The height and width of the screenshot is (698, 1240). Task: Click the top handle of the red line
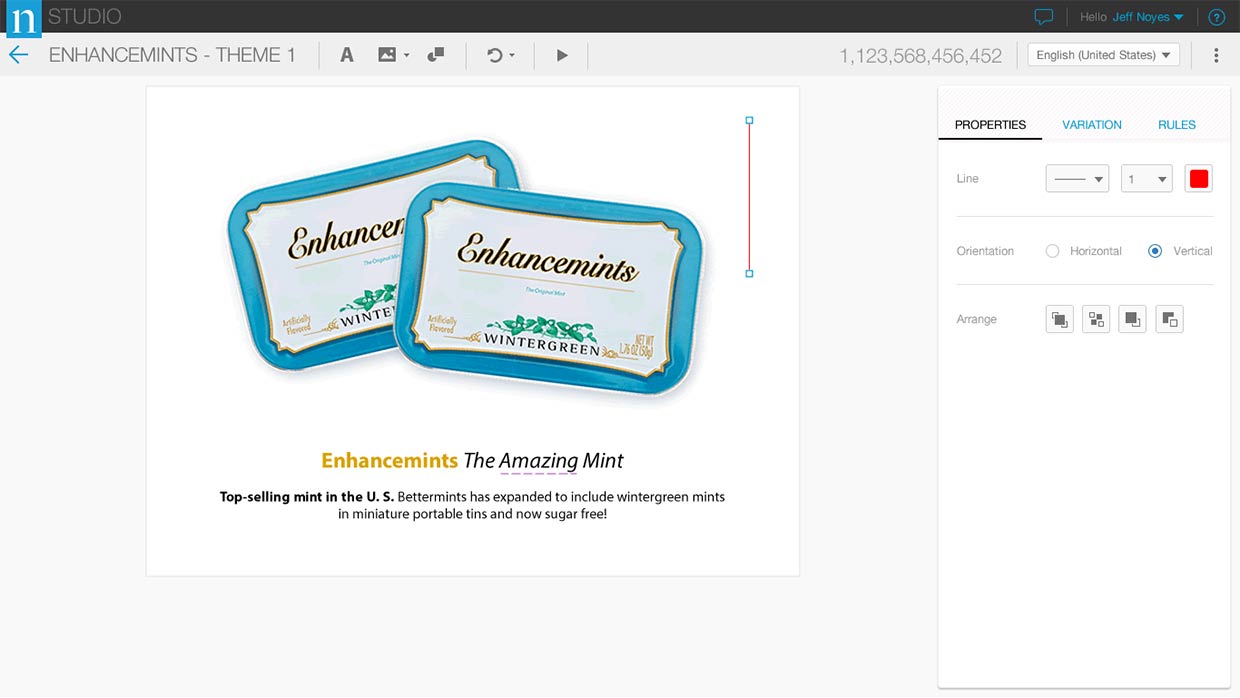pos(749,120)
